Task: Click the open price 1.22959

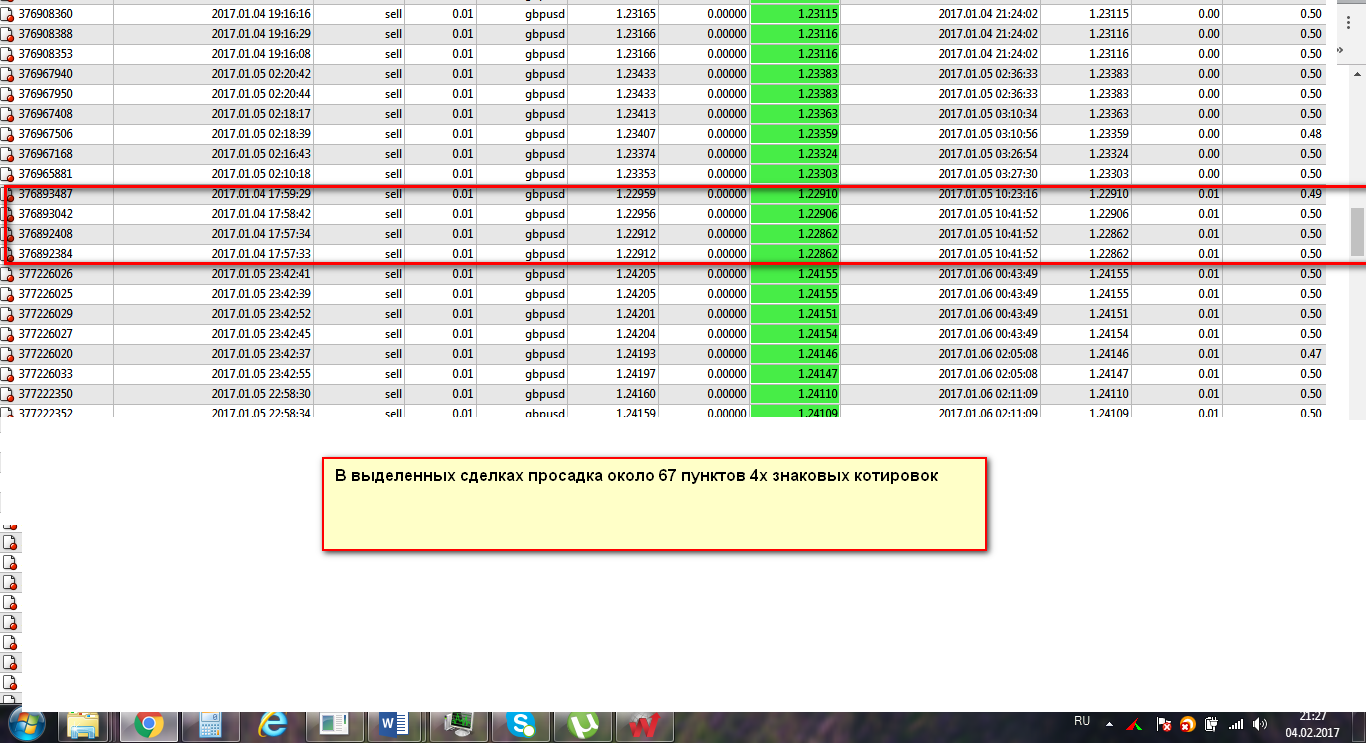Action: click(636, 194)
